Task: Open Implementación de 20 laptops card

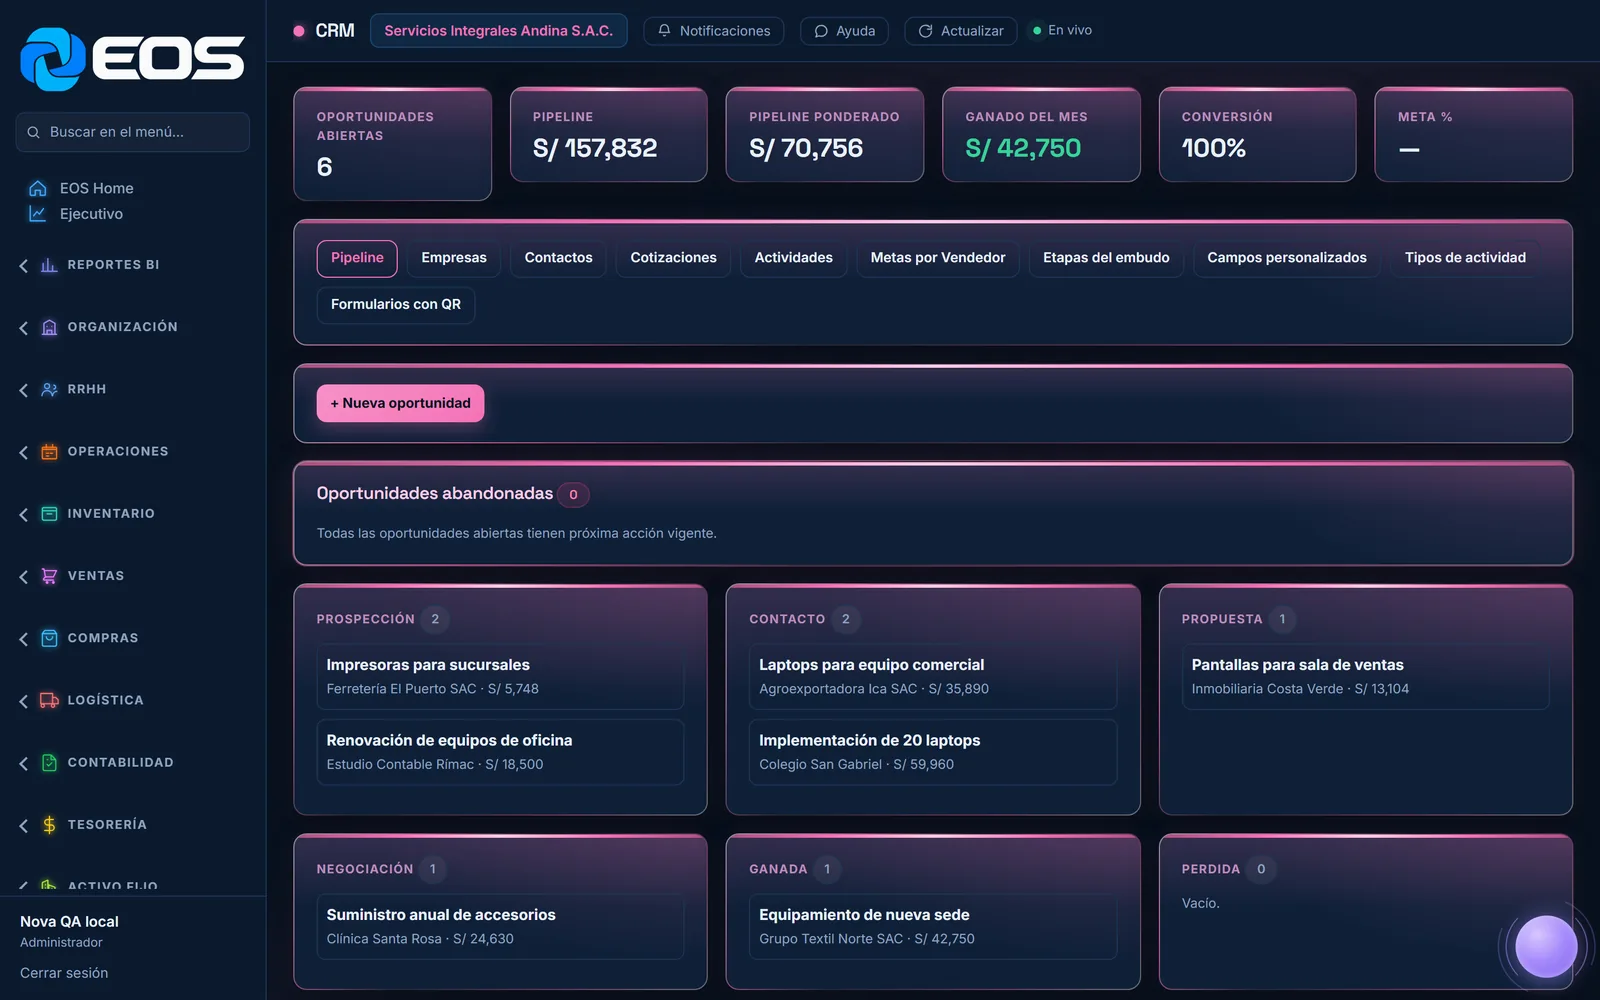Action: click(x=933, y=752)
